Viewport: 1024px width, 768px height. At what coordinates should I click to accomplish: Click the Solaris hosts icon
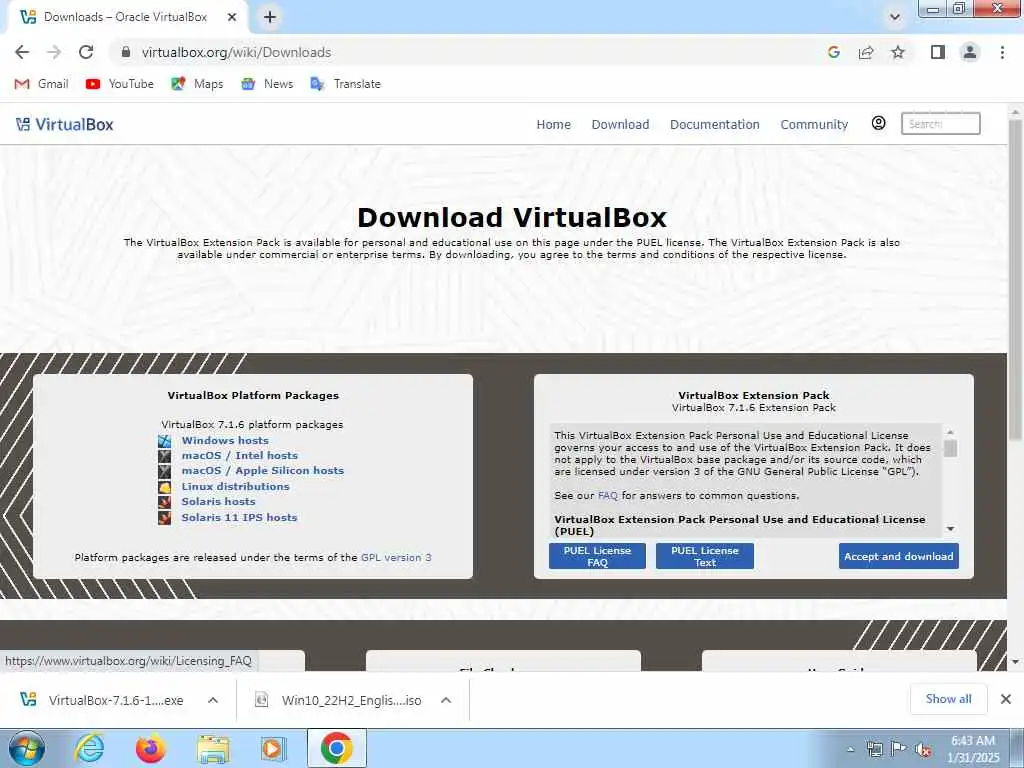(165, 502)
